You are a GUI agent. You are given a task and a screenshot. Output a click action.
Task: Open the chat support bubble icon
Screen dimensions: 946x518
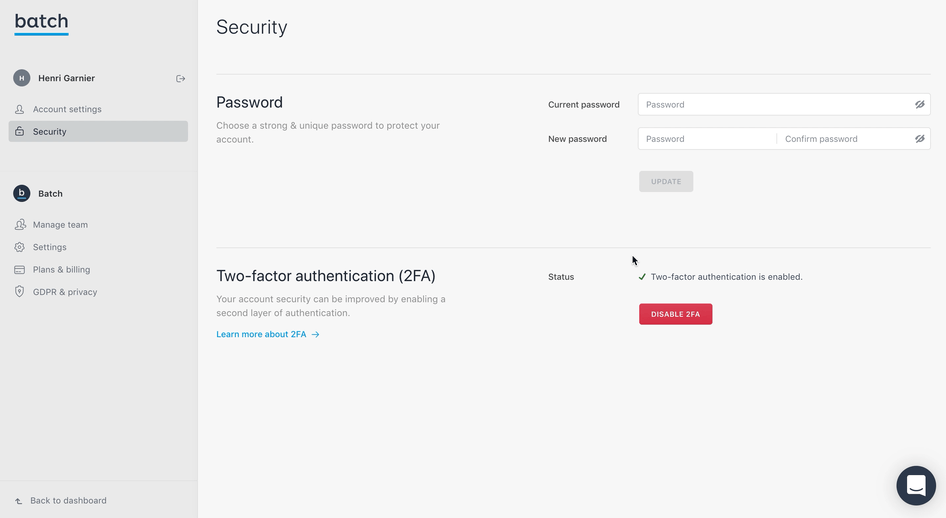[x=916, y=485]
